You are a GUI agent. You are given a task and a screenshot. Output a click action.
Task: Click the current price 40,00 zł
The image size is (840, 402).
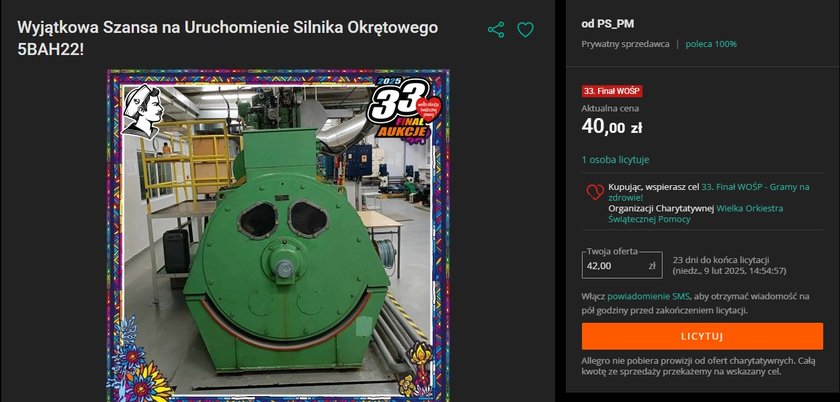point(612,128)
